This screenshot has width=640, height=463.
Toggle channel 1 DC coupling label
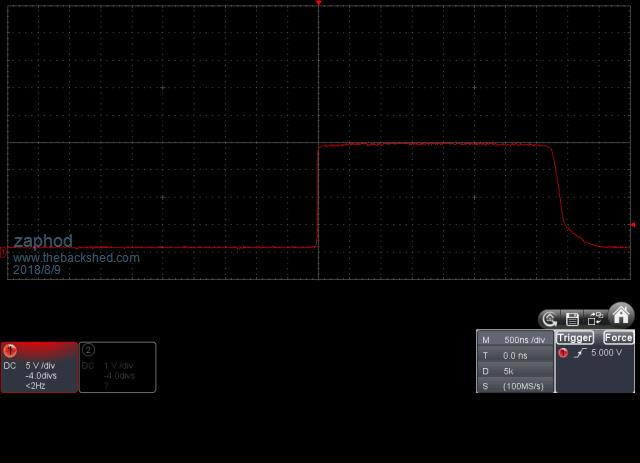coord(10,366)
